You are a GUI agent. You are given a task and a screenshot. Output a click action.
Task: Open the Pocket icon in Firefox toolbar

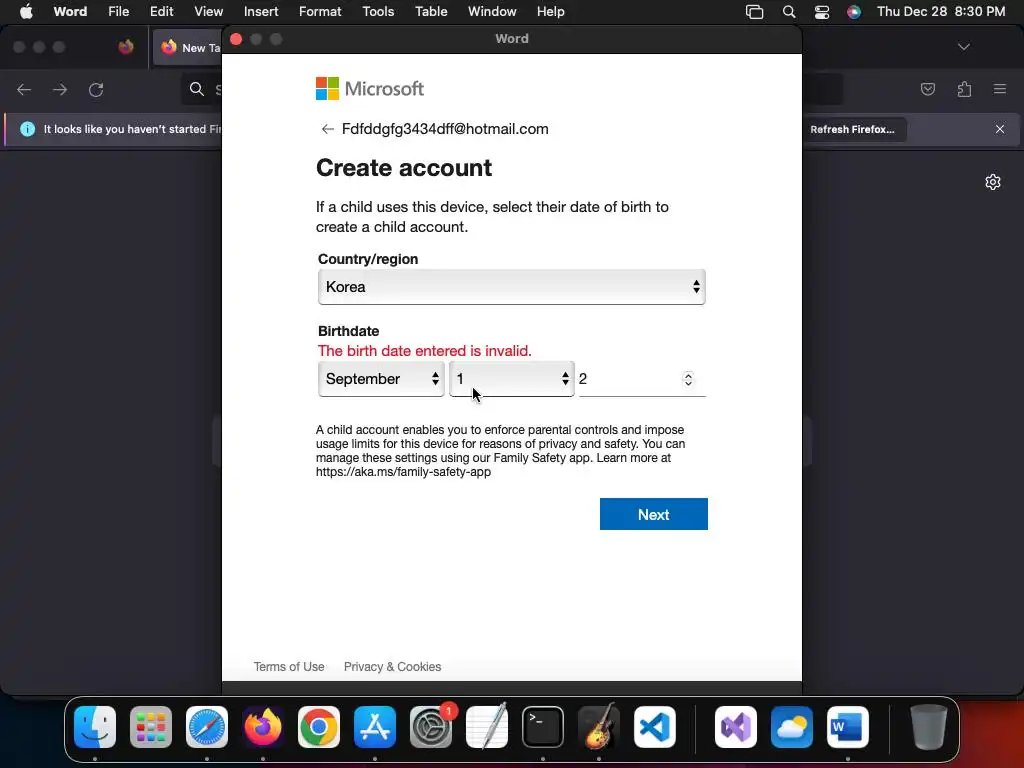tap(927, 89)
